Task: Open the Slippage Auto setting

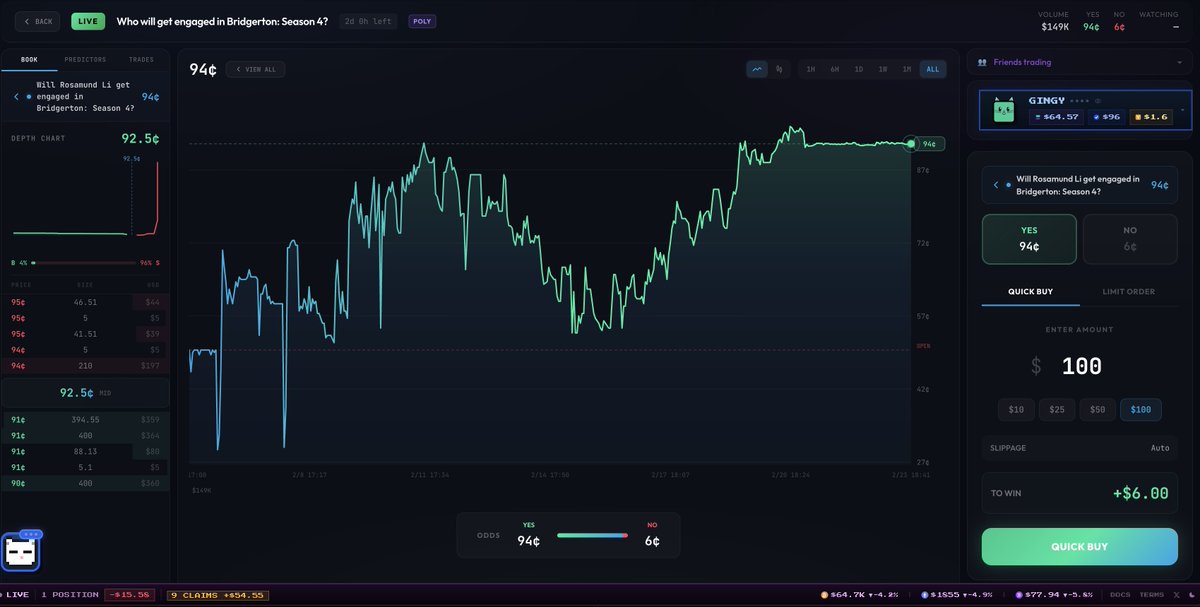Action: pos(1079,448)
